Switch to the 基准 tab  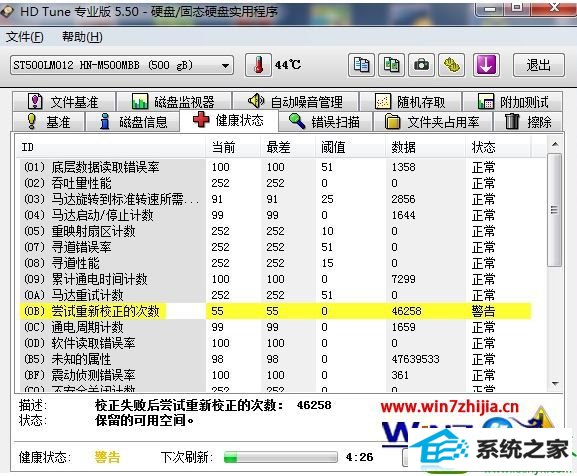click(49, 121)
